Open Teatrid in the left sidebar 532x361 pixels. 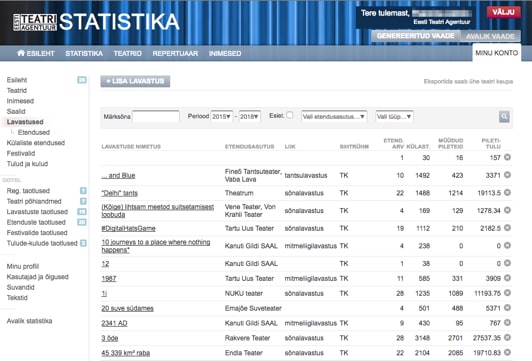[17, 90]
